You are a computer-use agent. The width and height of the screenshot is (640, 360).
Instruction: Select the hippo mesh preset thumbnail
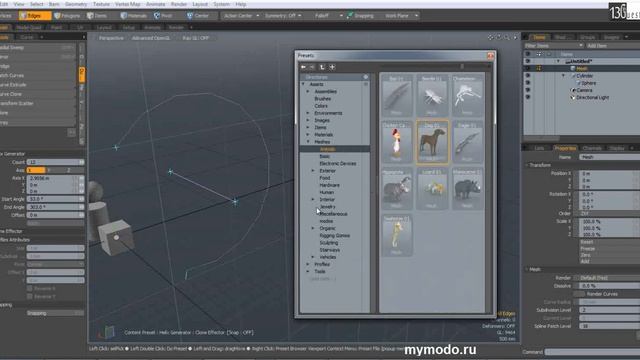pyautogui.click(x=397, y=189)
